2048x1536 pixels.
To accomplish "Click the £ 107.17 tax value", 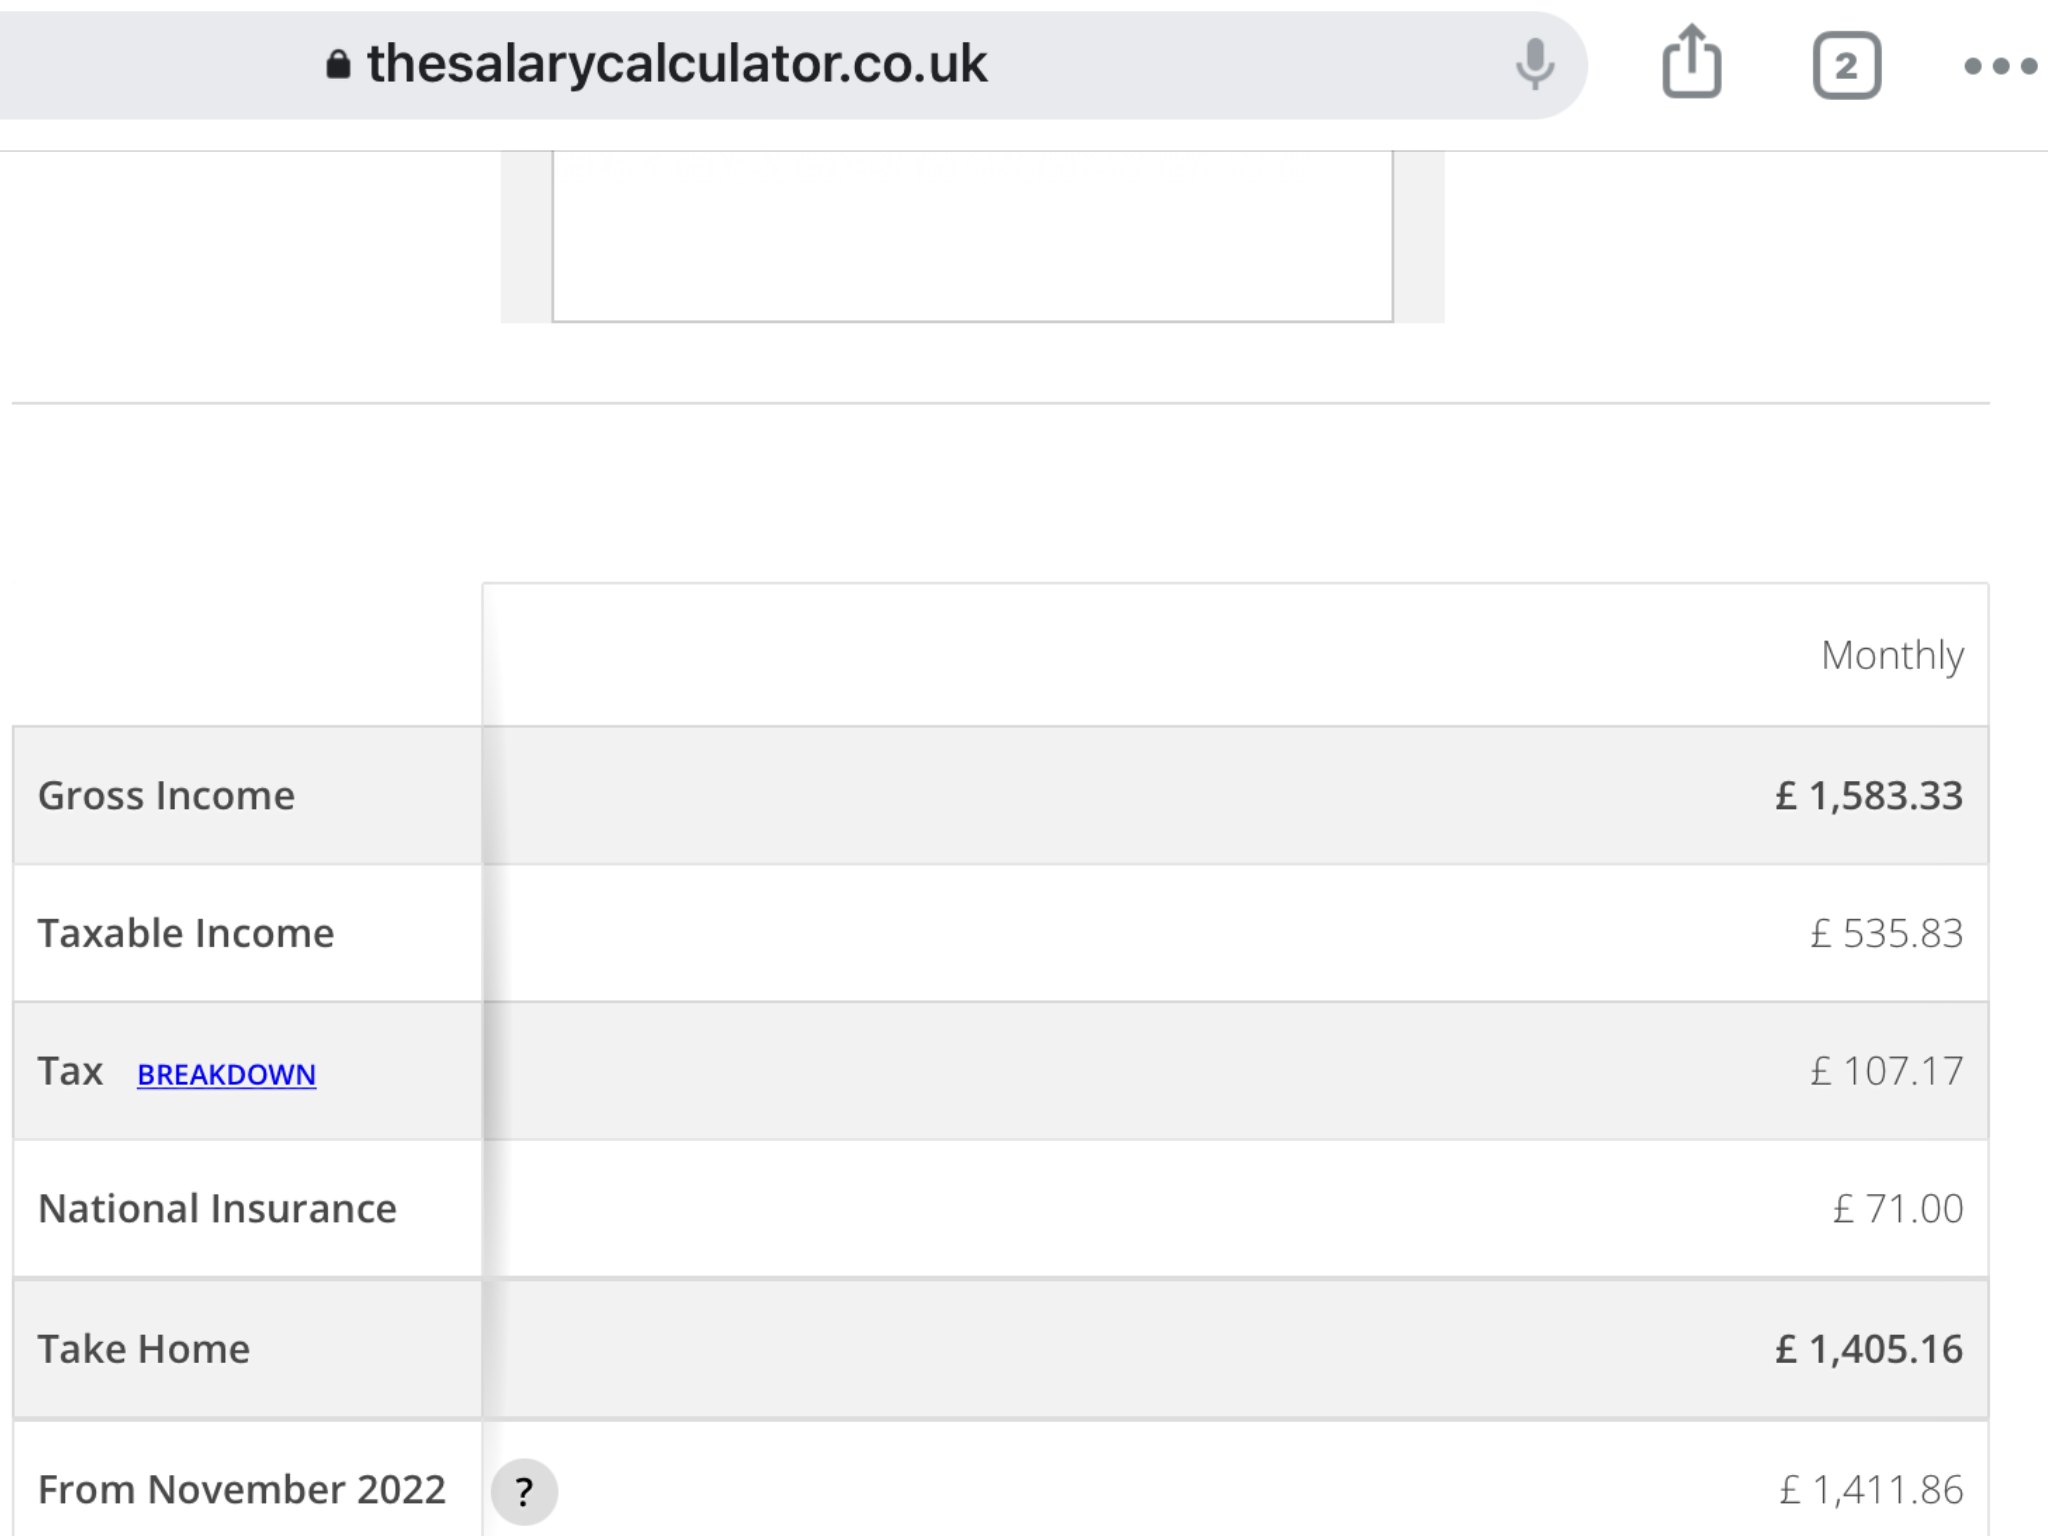I will point(1887,1071).
